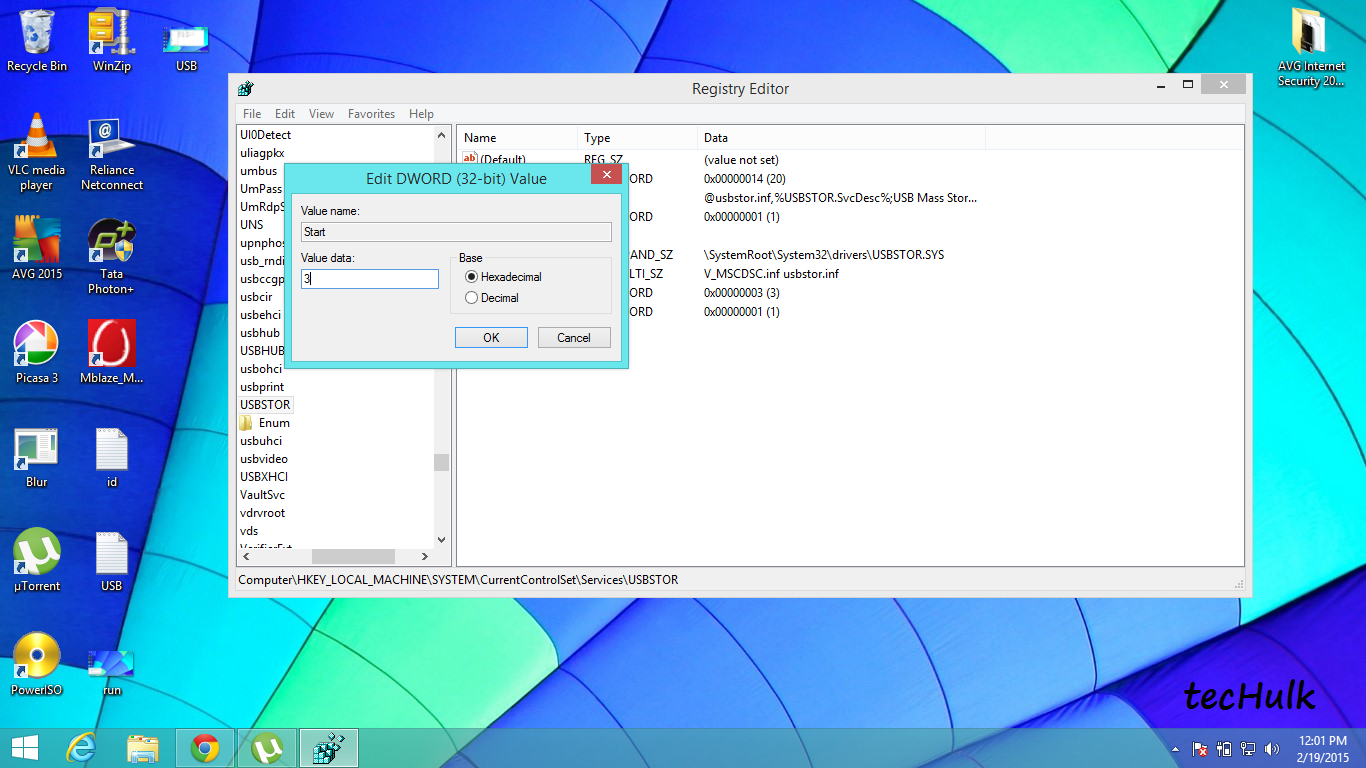Click the speaker icon in system tray
1366x768 pixels.
pos(1272,747)
